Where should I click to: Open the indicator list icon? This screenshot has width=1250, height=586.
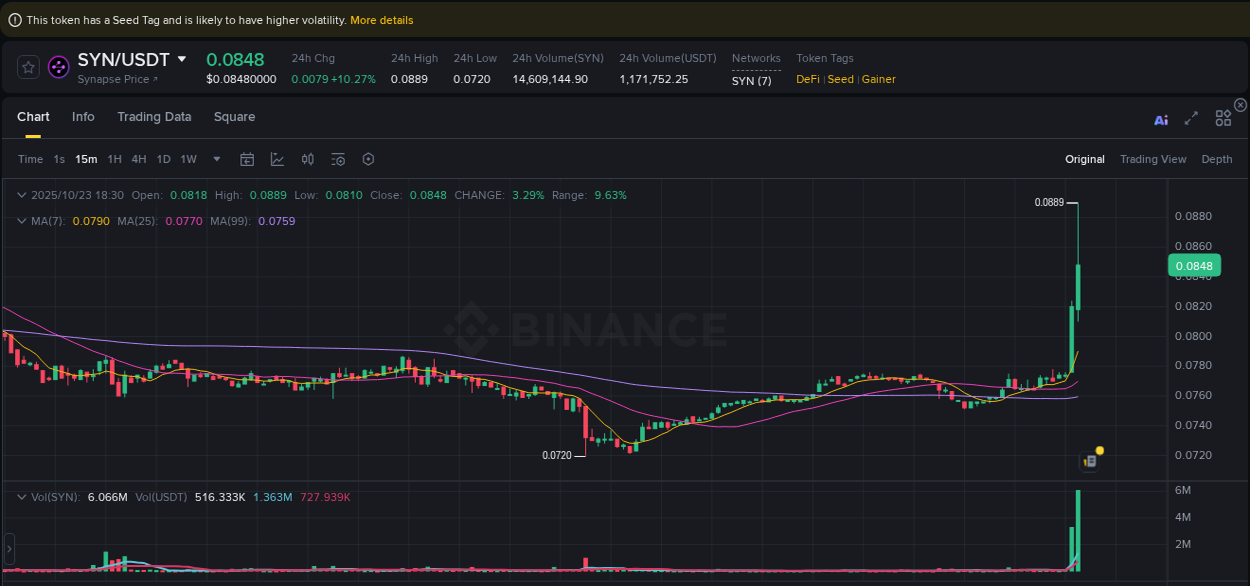tap(337, 159)
